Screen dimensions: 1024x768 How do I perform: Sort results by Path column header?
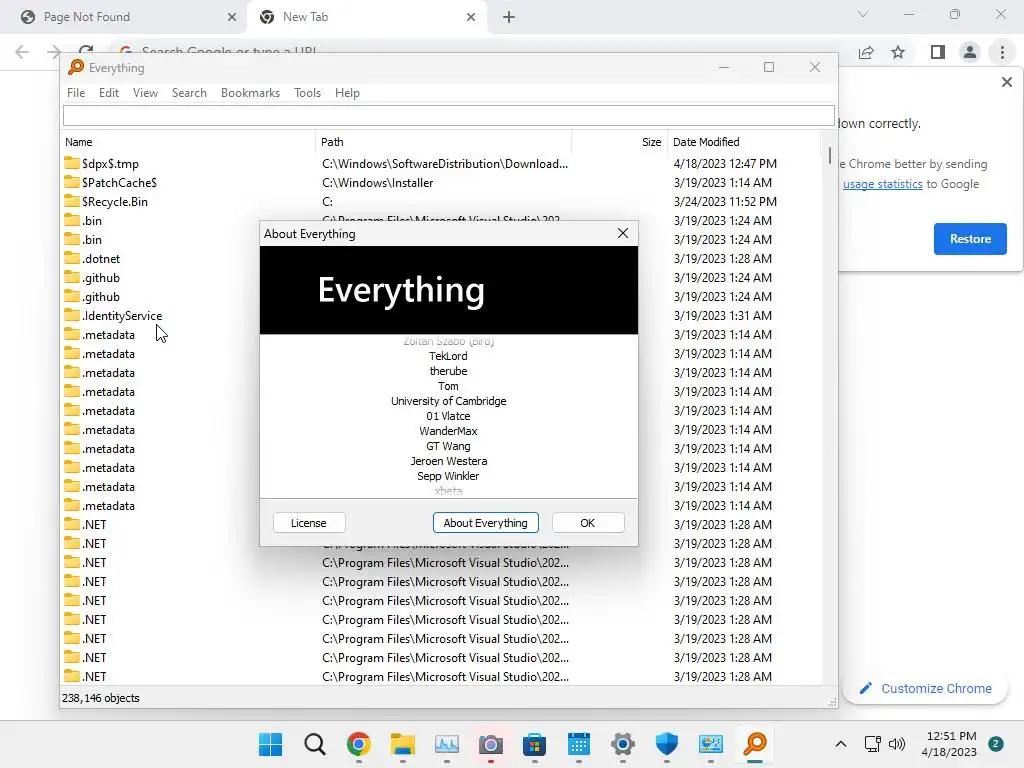point(443,142)
